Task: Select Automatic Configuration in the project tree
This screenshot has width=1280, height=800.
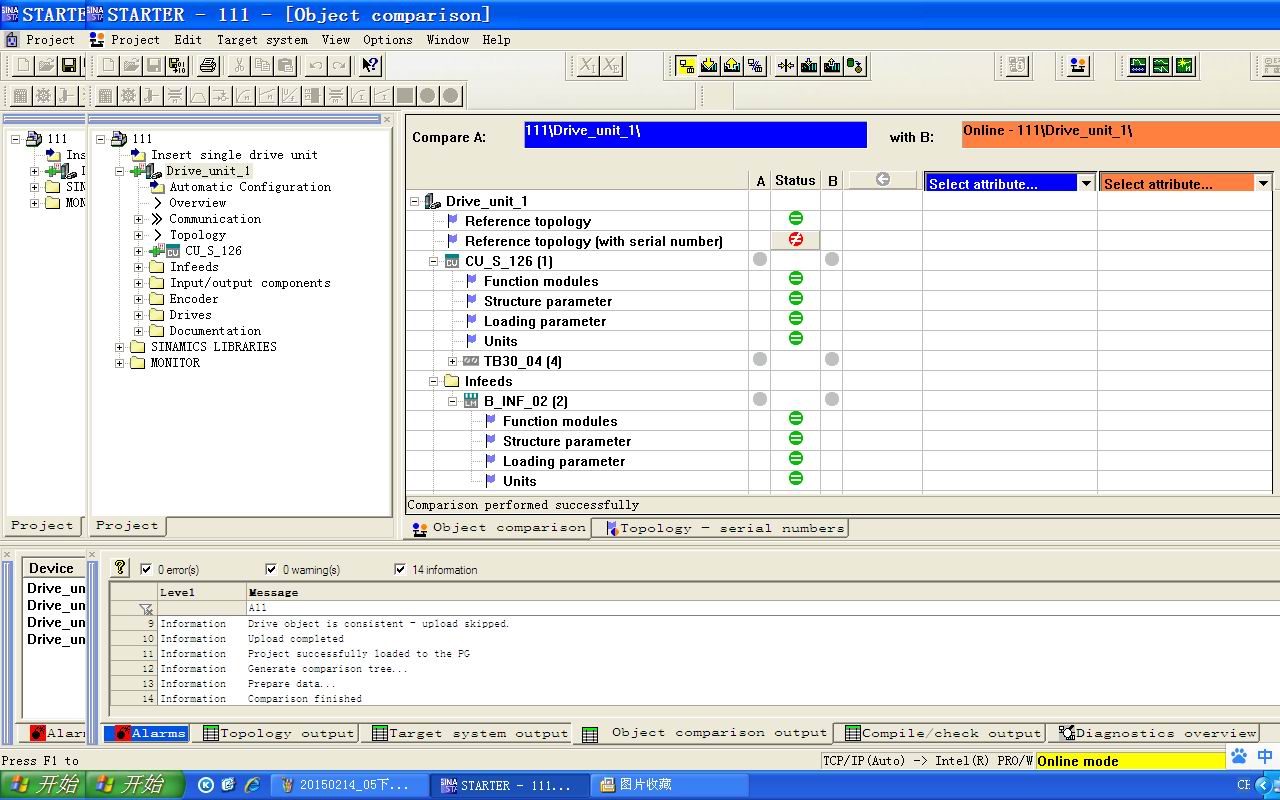Action: tap(250, 187)
